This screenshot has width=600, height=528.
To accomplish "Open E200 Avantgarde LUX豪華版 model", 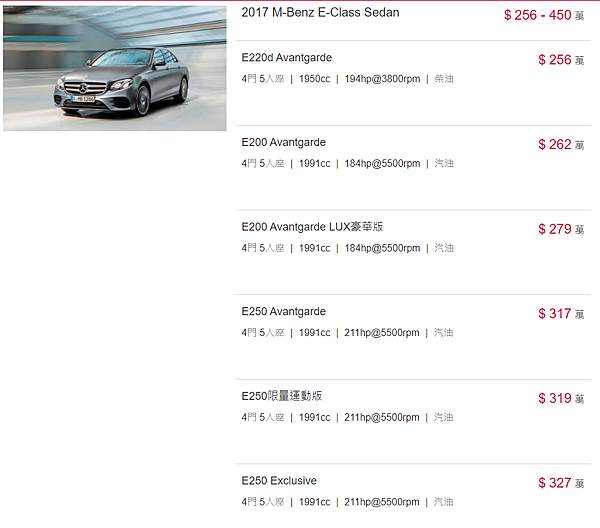I will click(312, 227).
